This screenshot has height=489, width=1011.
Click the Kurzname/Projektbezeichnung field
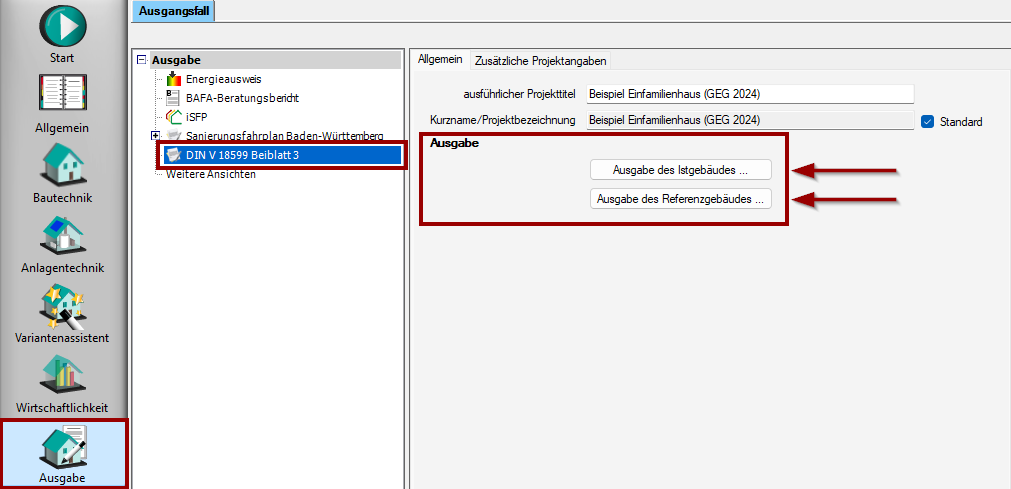[750, 121]
